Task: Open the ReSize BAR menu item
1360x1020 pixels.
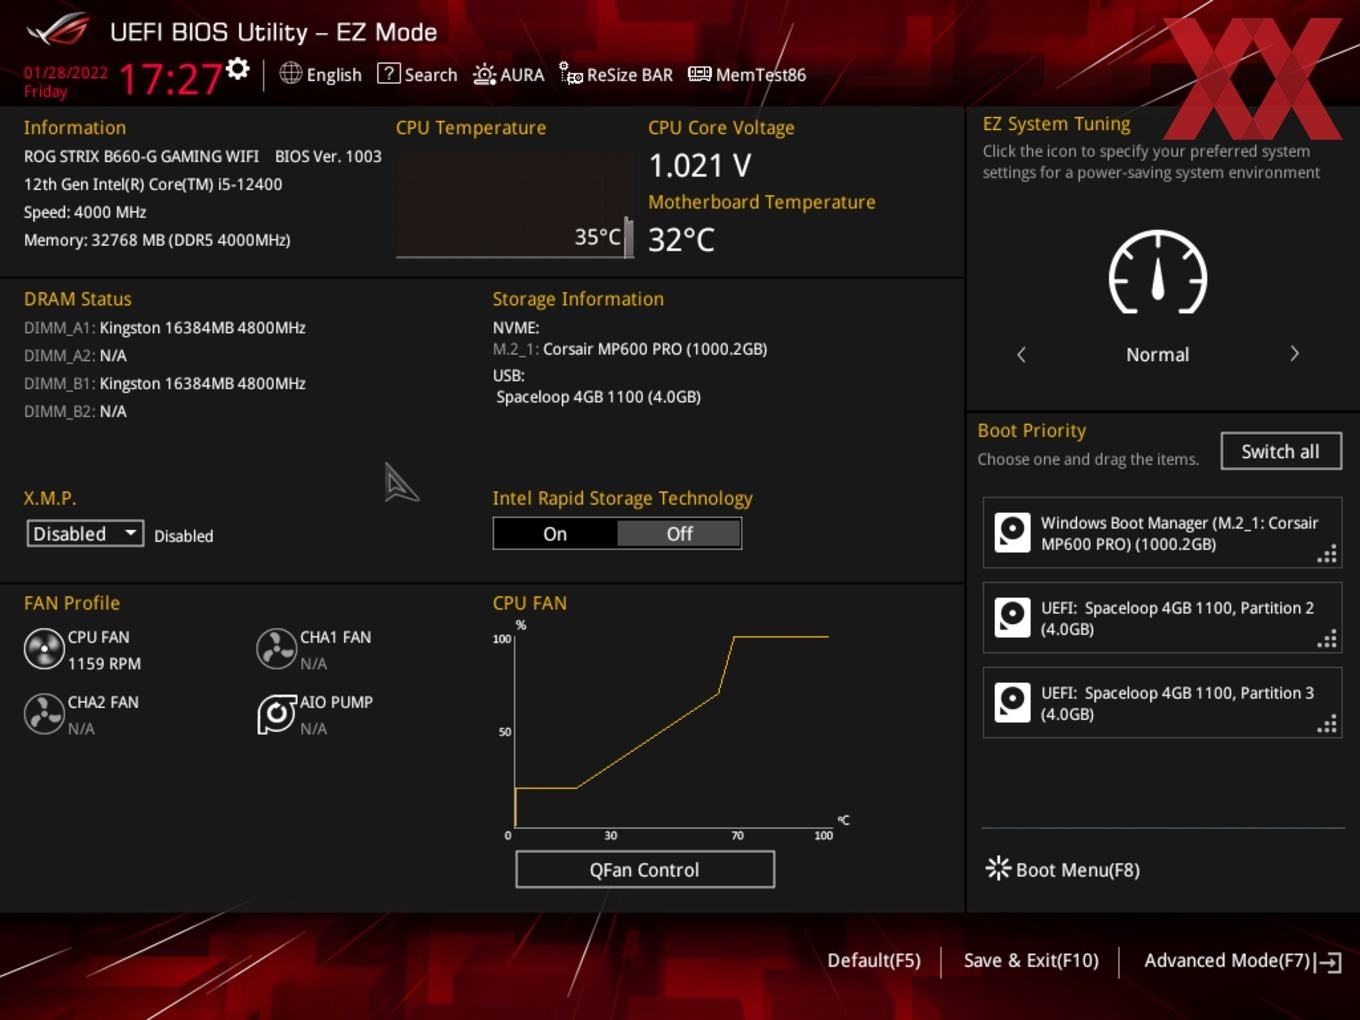Action: pos(616,74)
